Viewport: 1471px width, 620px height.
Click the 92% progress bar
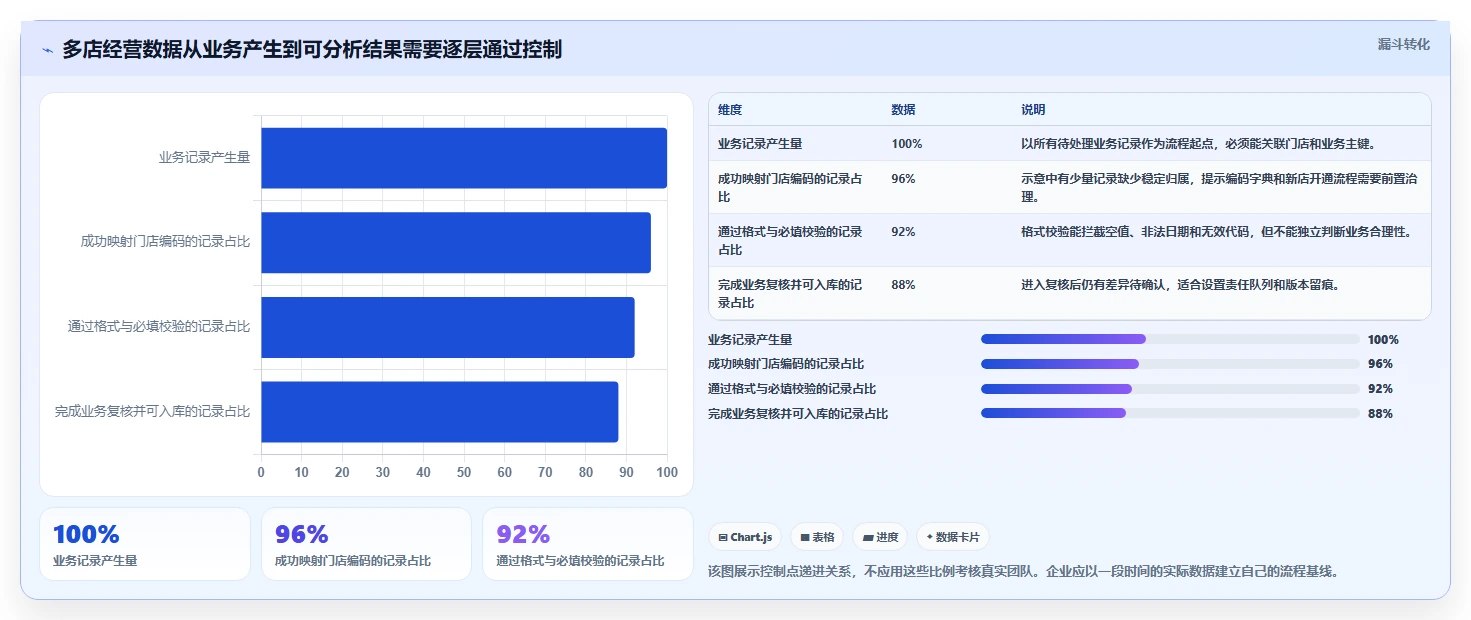click(1170, 389)
